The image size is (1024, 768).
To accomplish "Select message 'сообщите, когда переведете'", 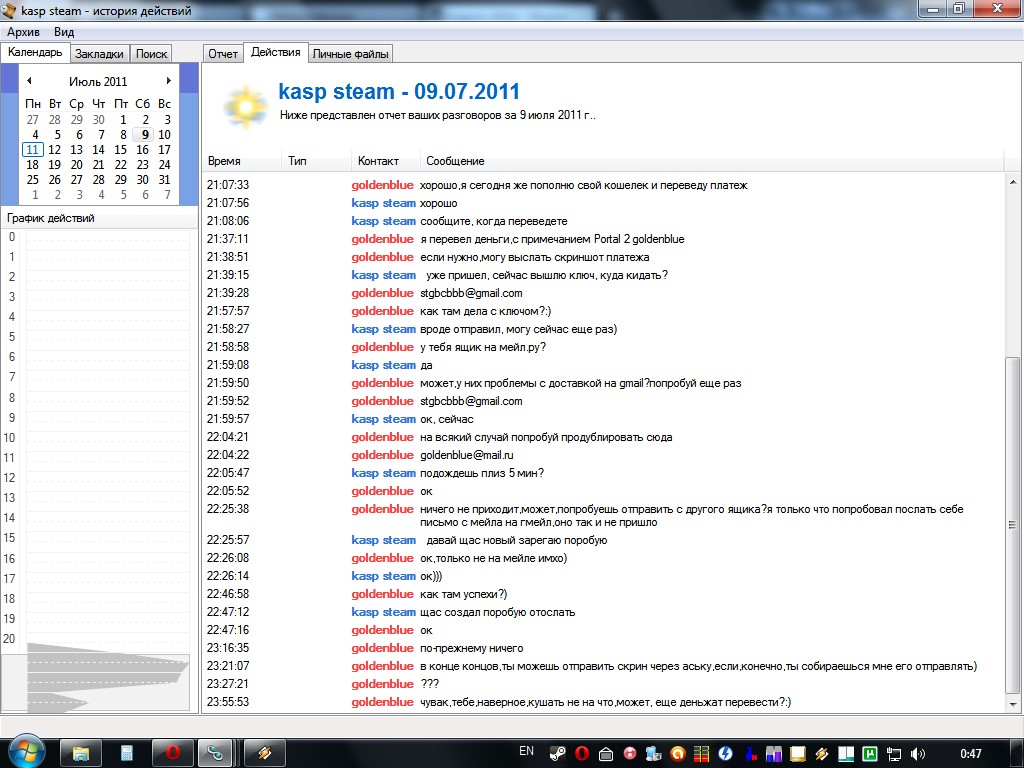I will [x=494, y=221].
